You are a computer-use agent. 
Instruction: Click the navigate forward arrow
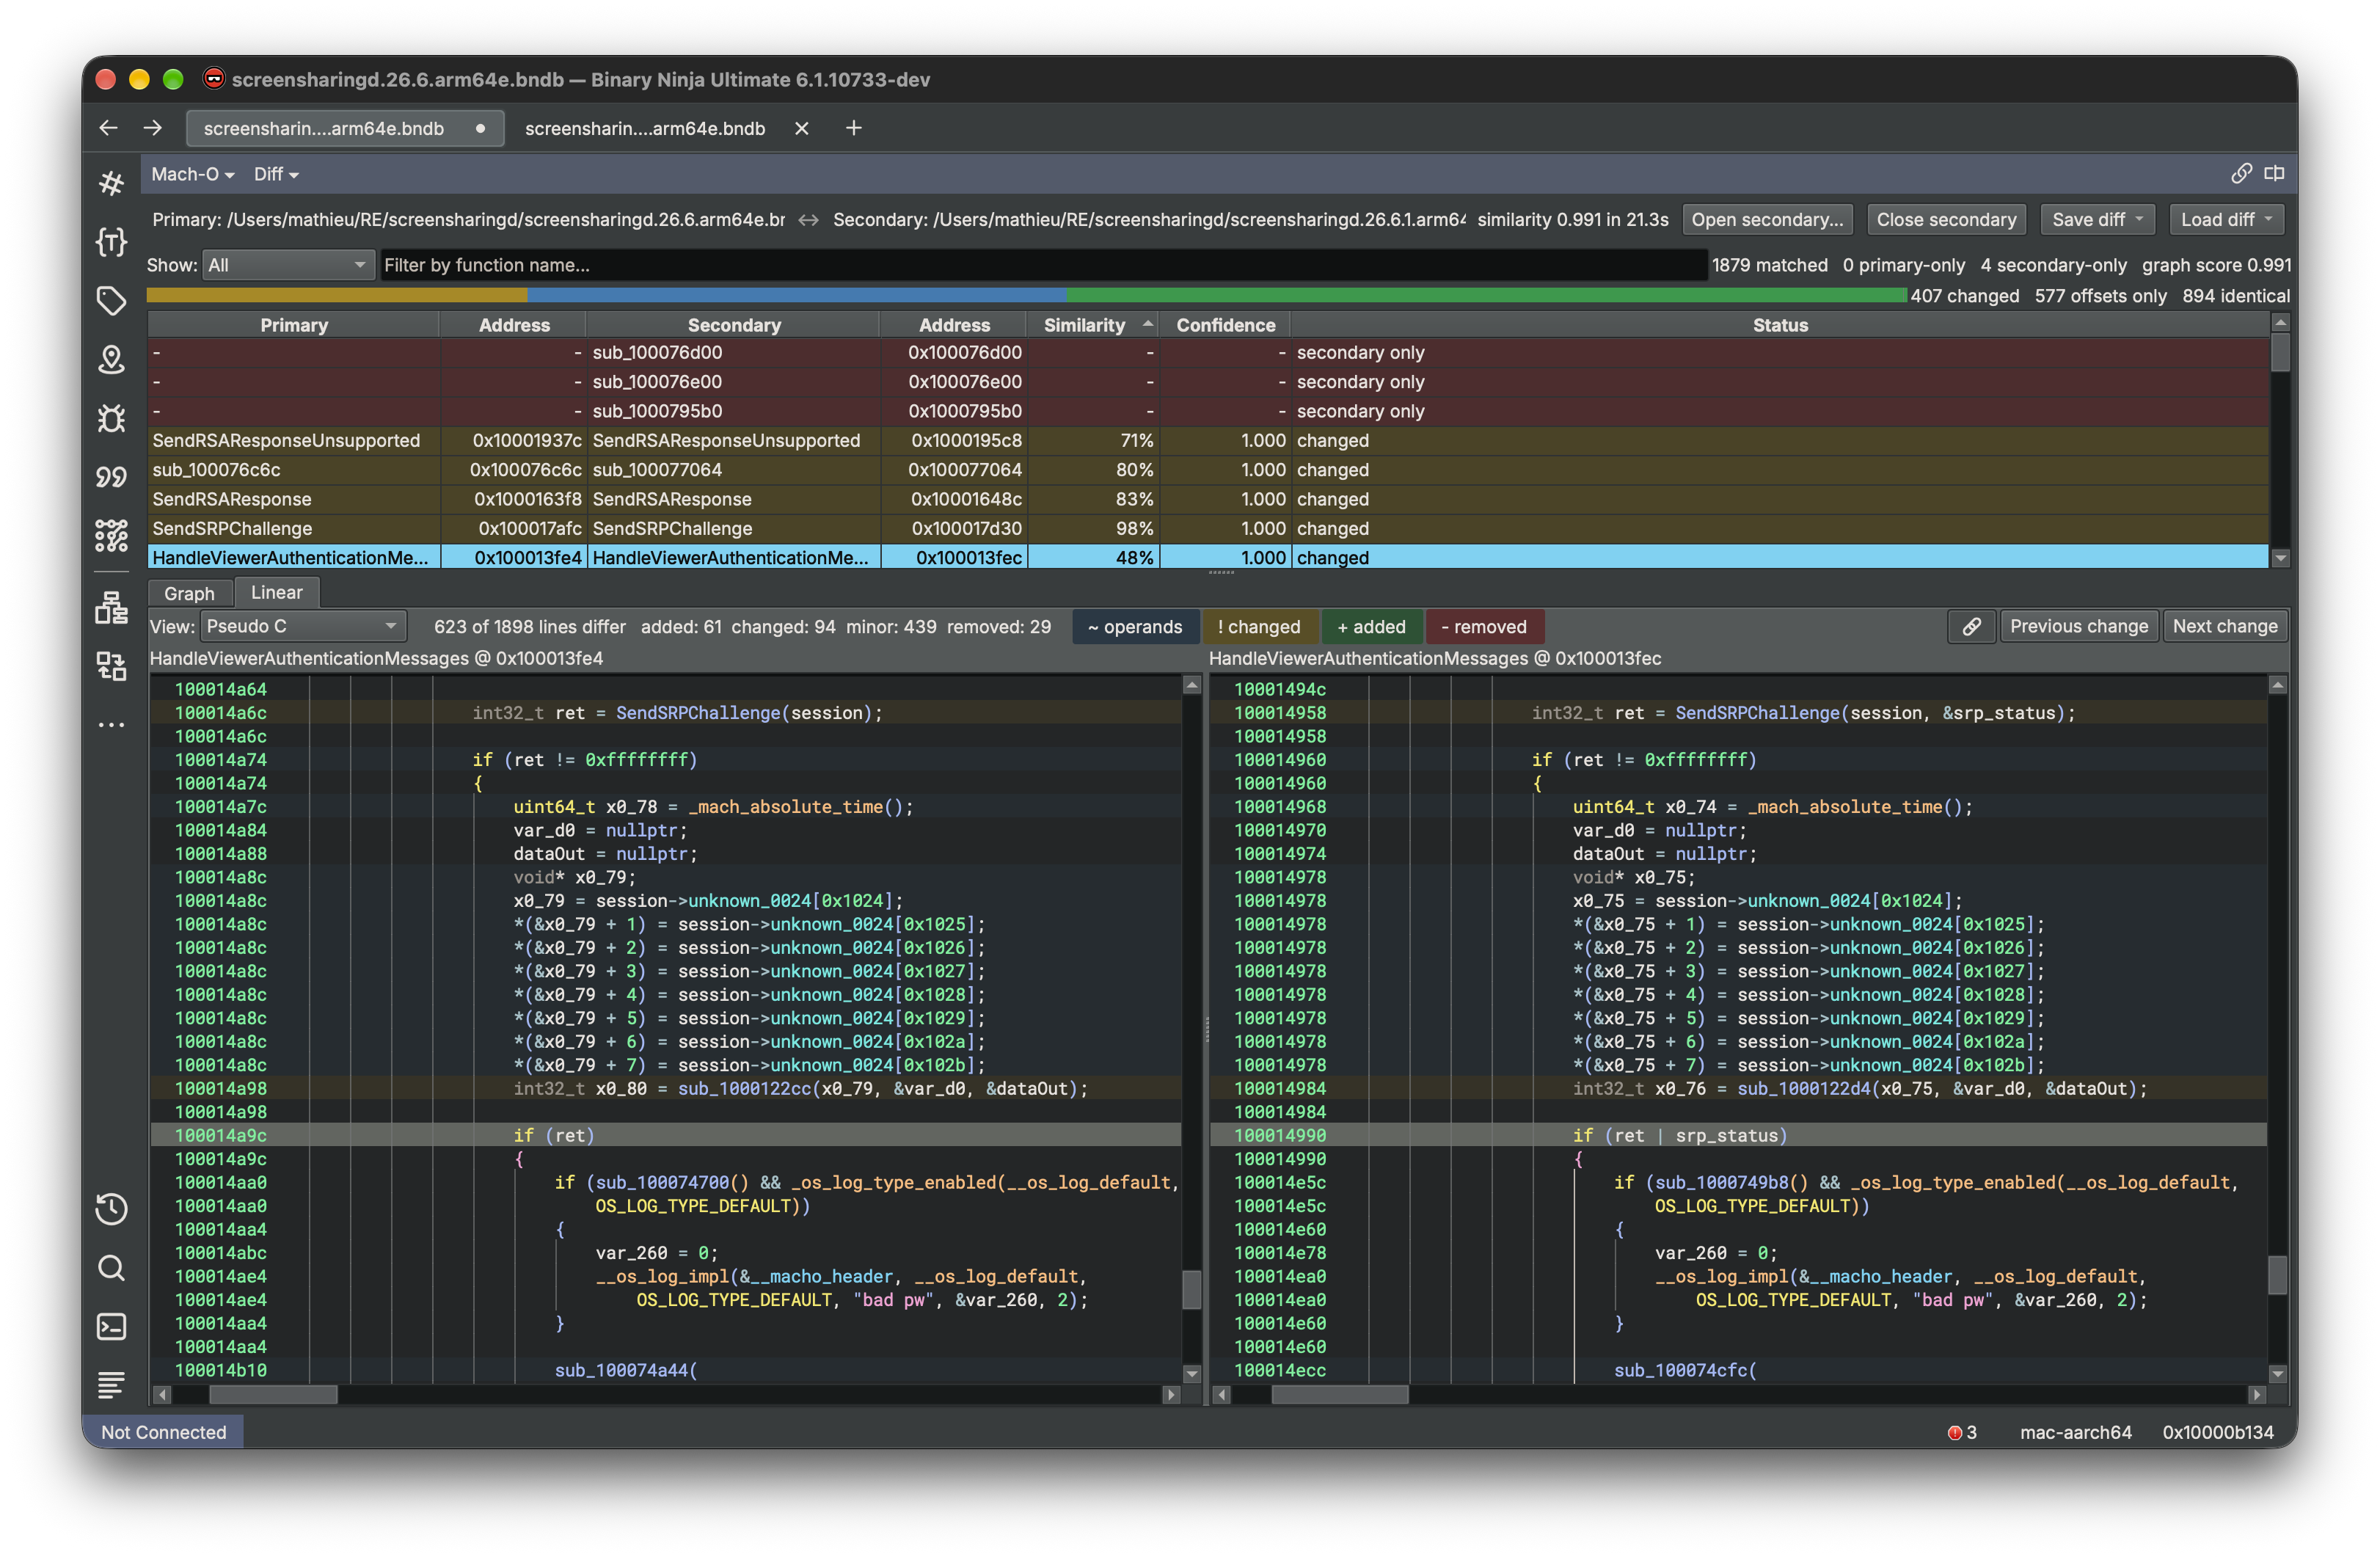pyautogui.click(x=152, y=128)
